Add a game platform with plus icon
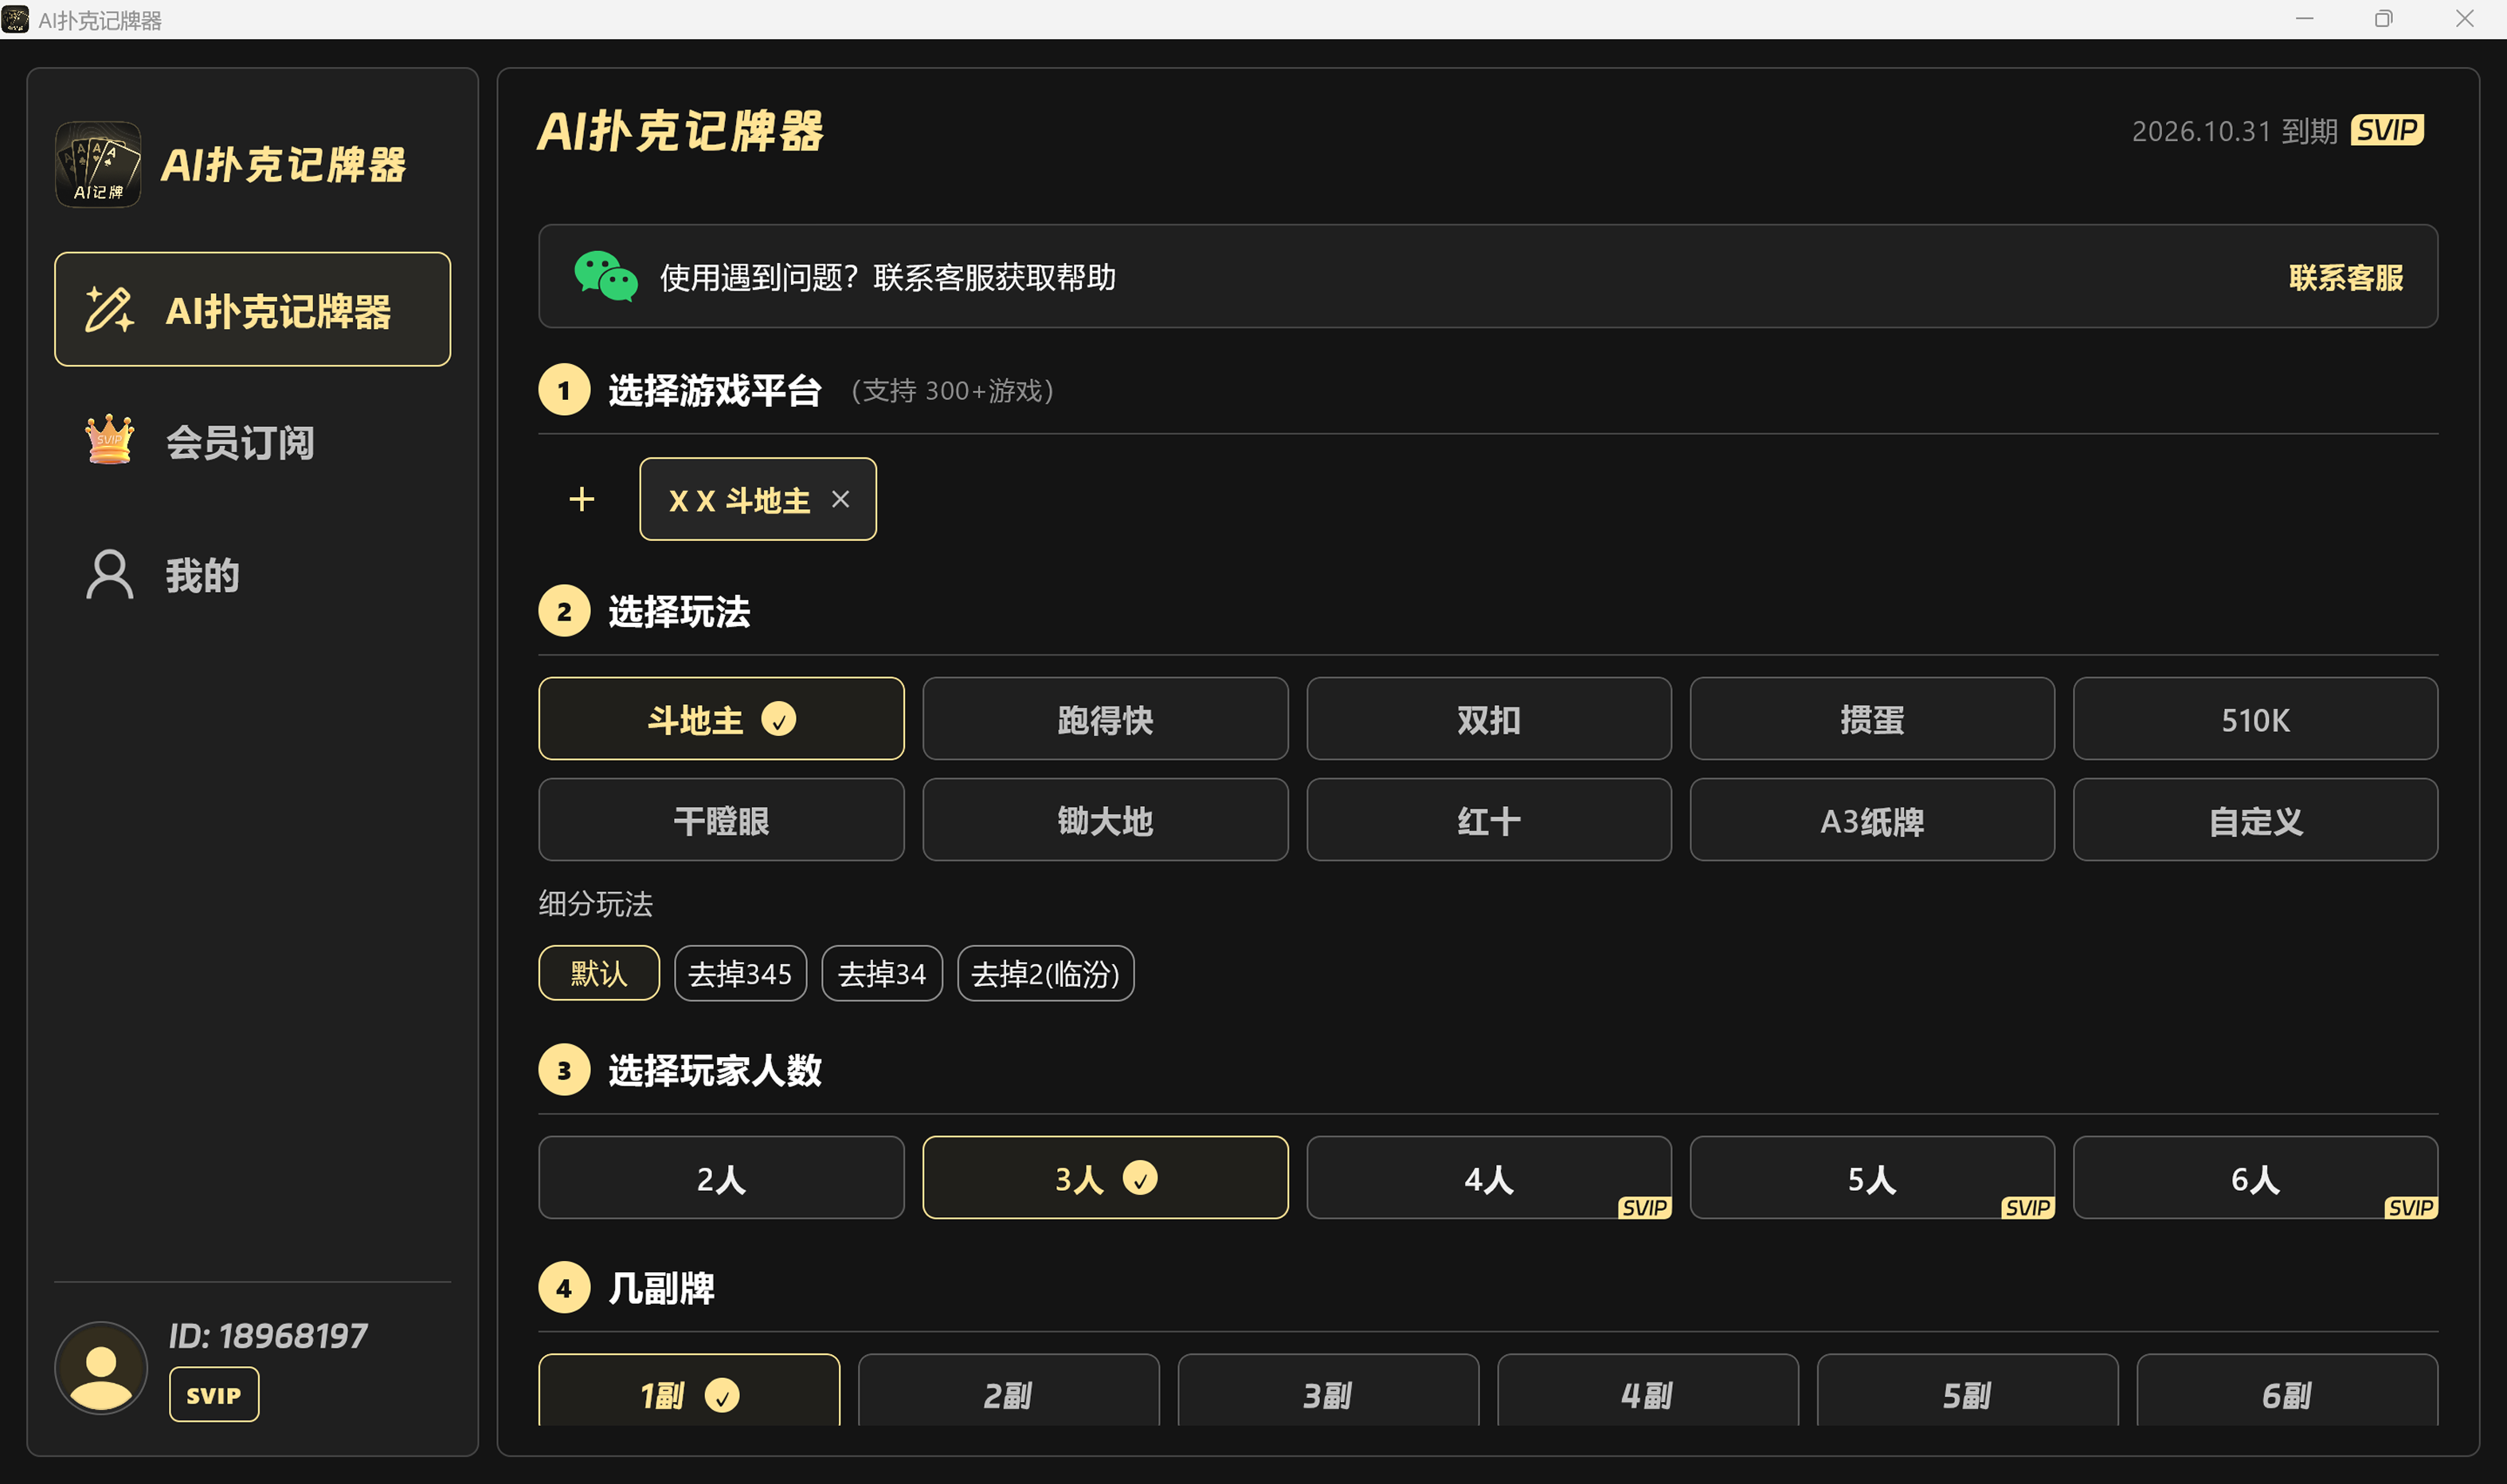Image resolution: width=2507 pixels, height=1484 pixels. 581,499
